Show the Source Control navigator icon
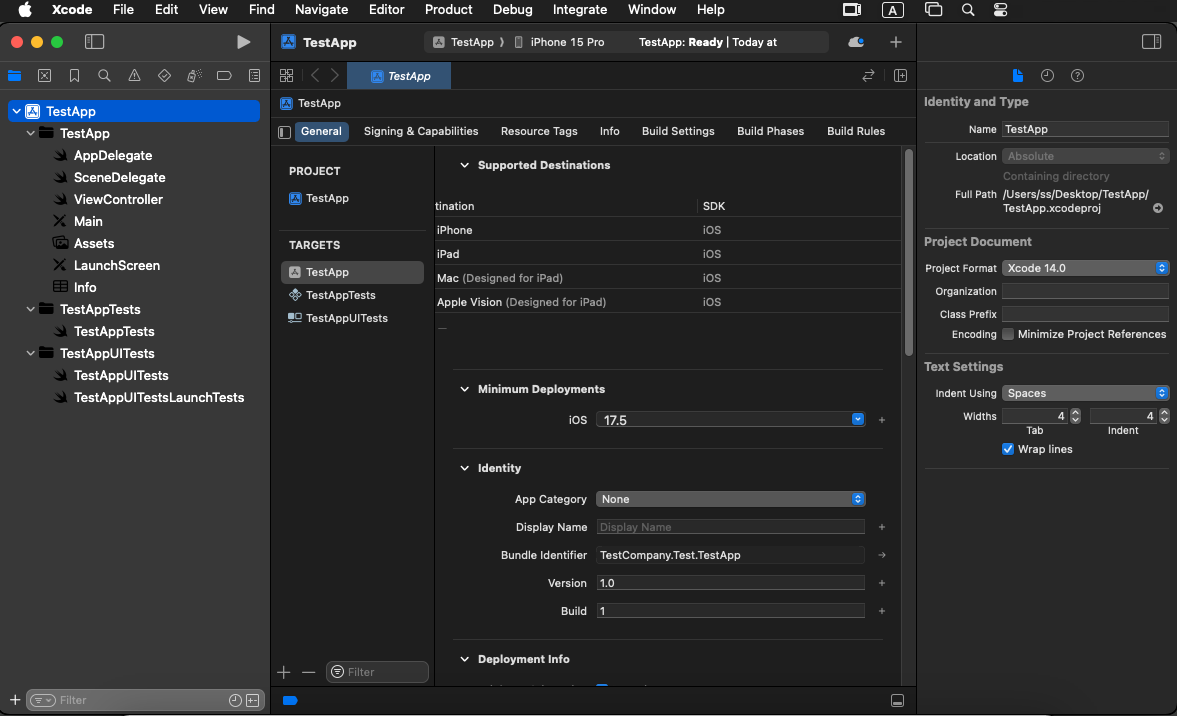 coord(44,76)
